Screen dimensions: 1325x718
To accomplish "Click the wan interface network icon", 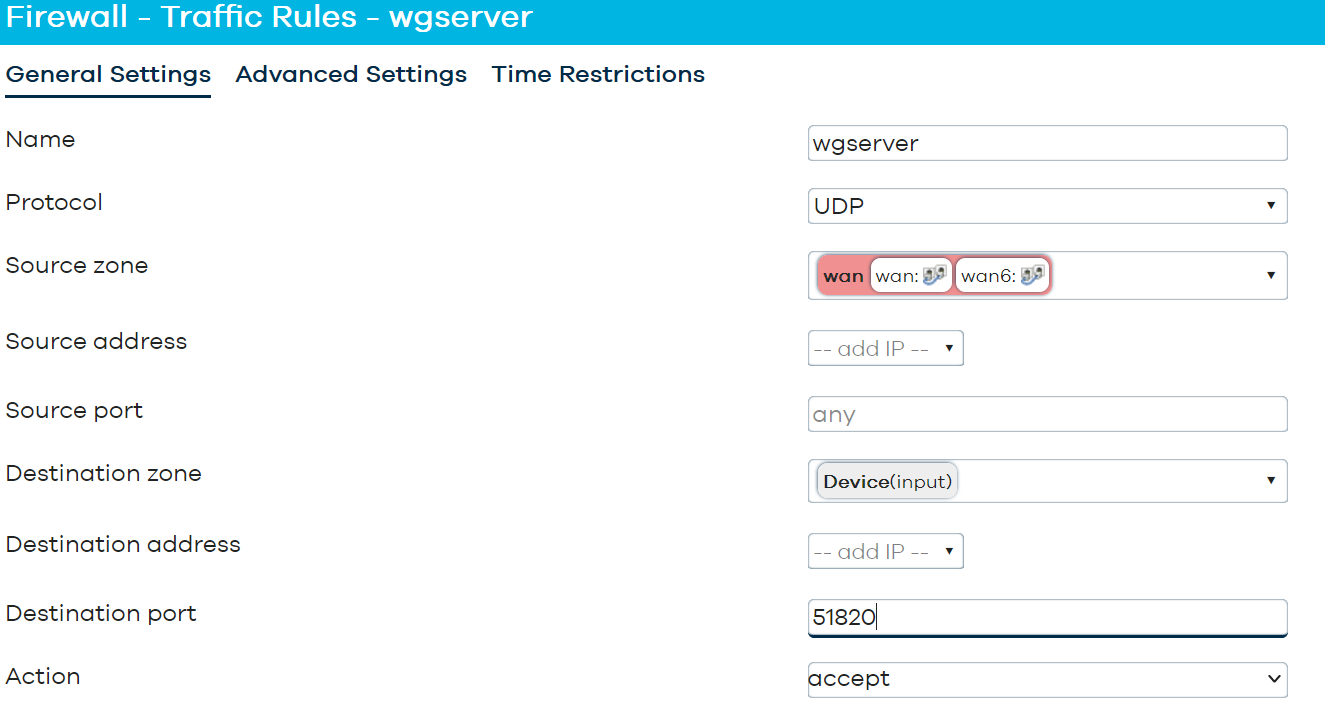I will 934,277.
